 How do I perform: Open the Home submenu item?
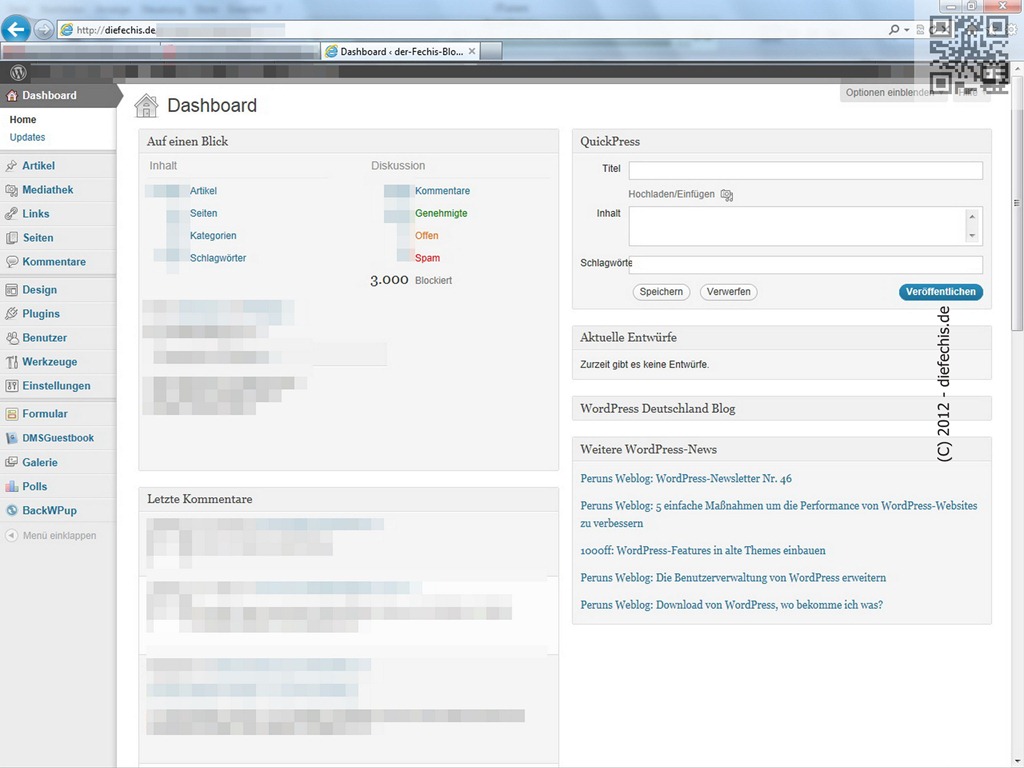[x=23, y=120]
